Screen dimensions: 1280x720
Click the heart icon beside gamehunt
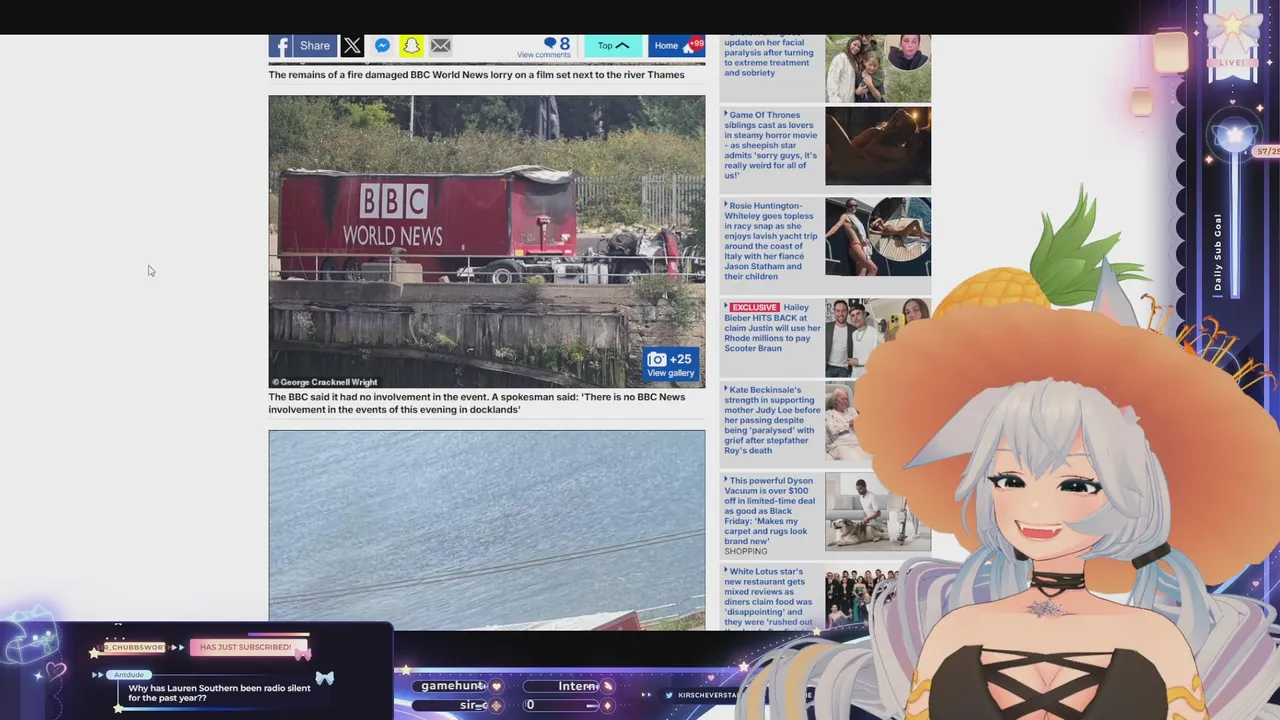496,686
